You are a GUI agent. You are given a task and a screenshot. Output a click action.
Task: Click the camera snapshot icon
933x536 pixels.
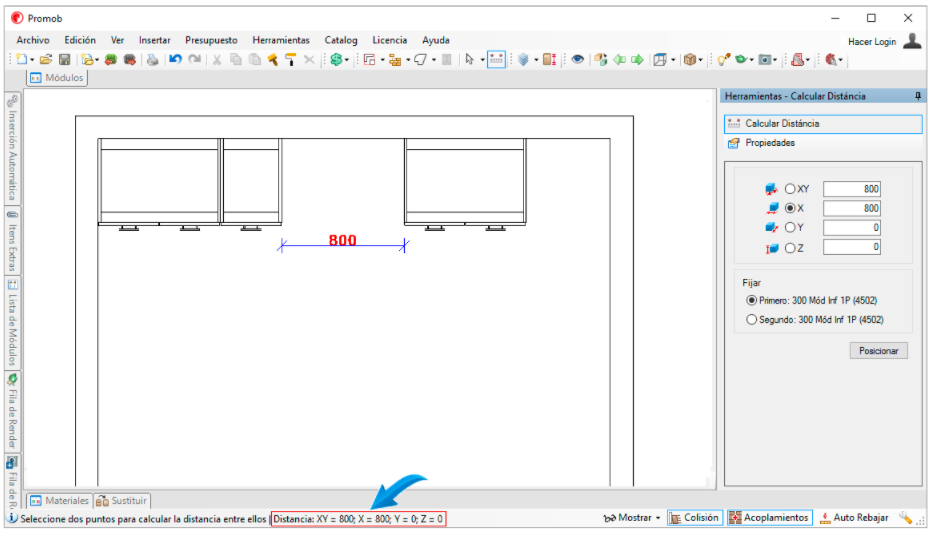(x=765, y=59)
